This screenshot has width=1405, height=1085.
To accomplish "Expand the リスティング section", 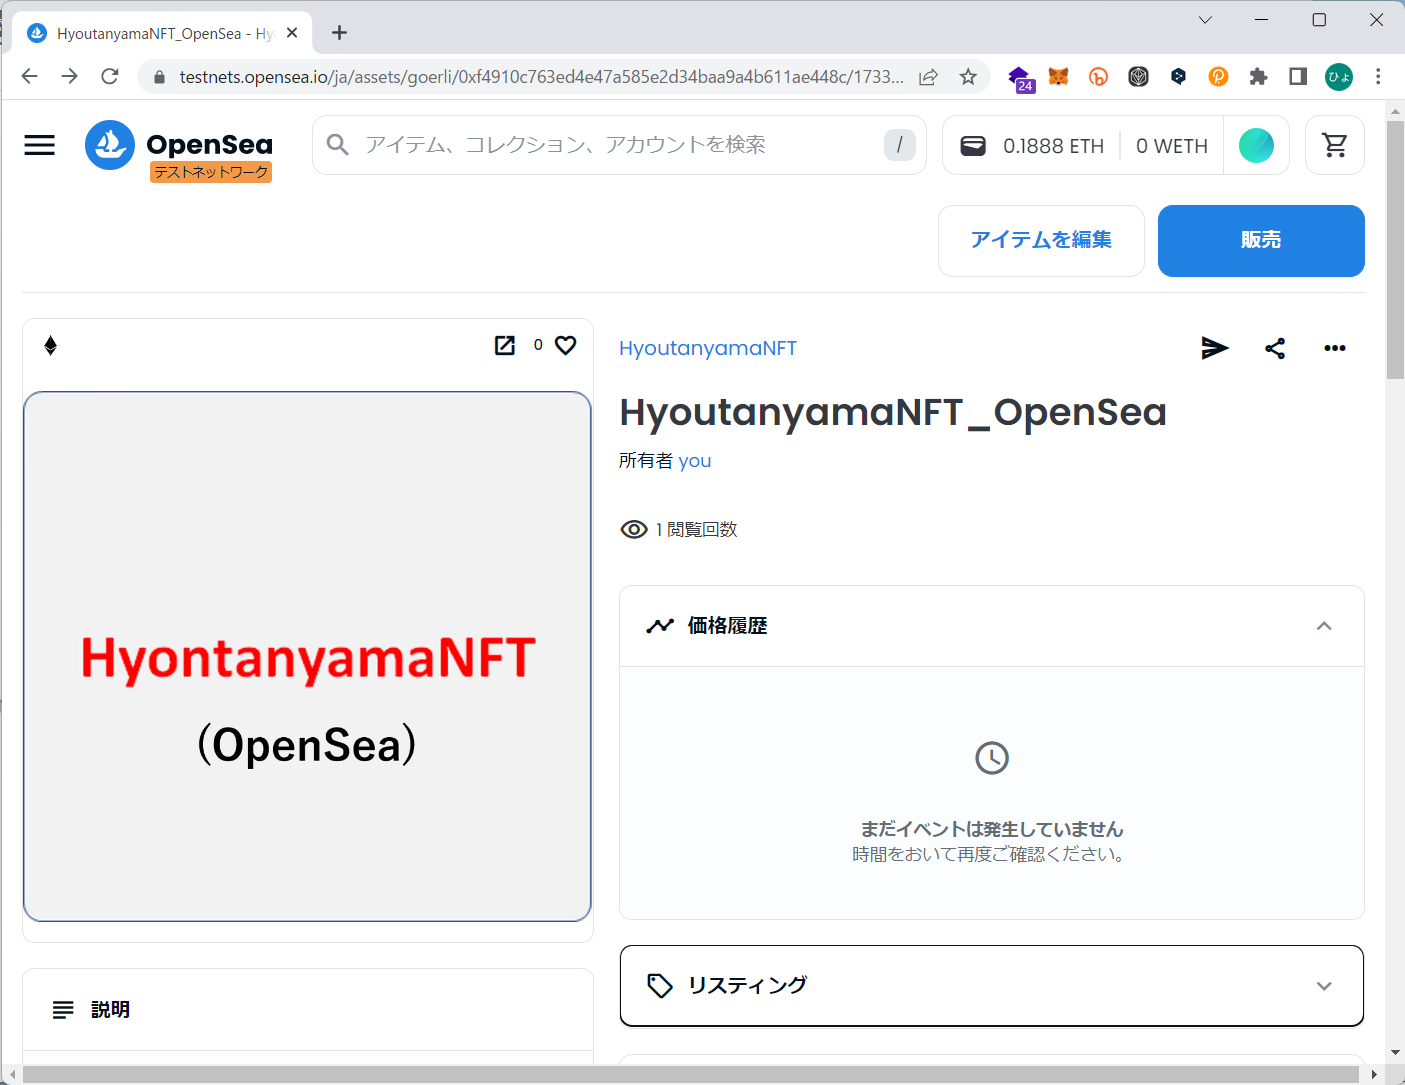I will coord(1324,986).
